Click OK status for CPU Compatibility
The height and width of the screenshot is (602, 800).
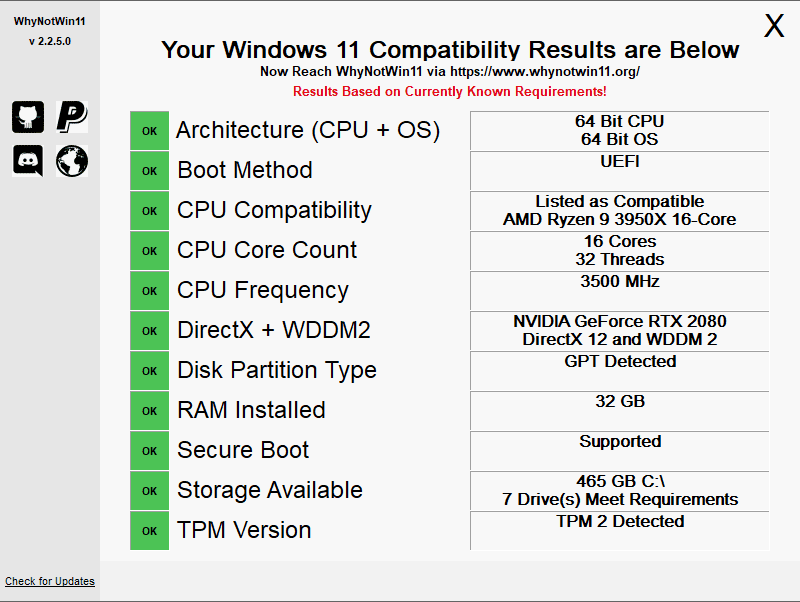point(150,211)
